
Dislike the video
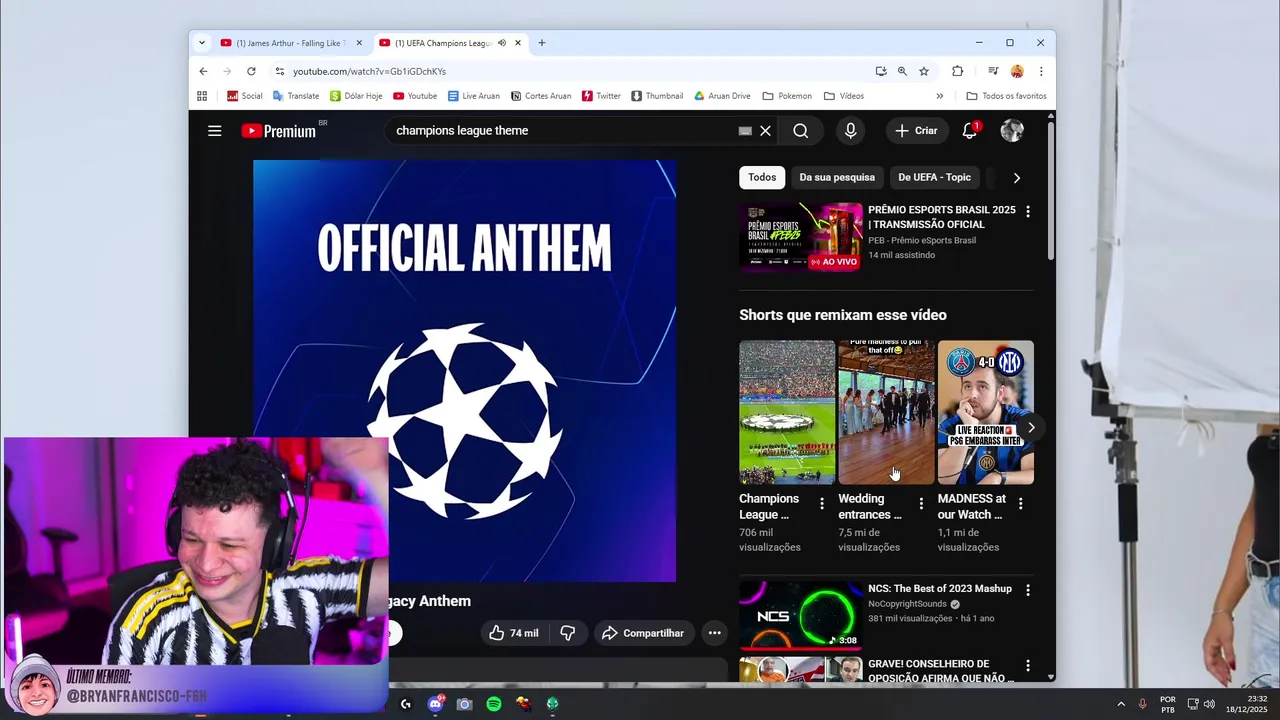tap(567, 633)
